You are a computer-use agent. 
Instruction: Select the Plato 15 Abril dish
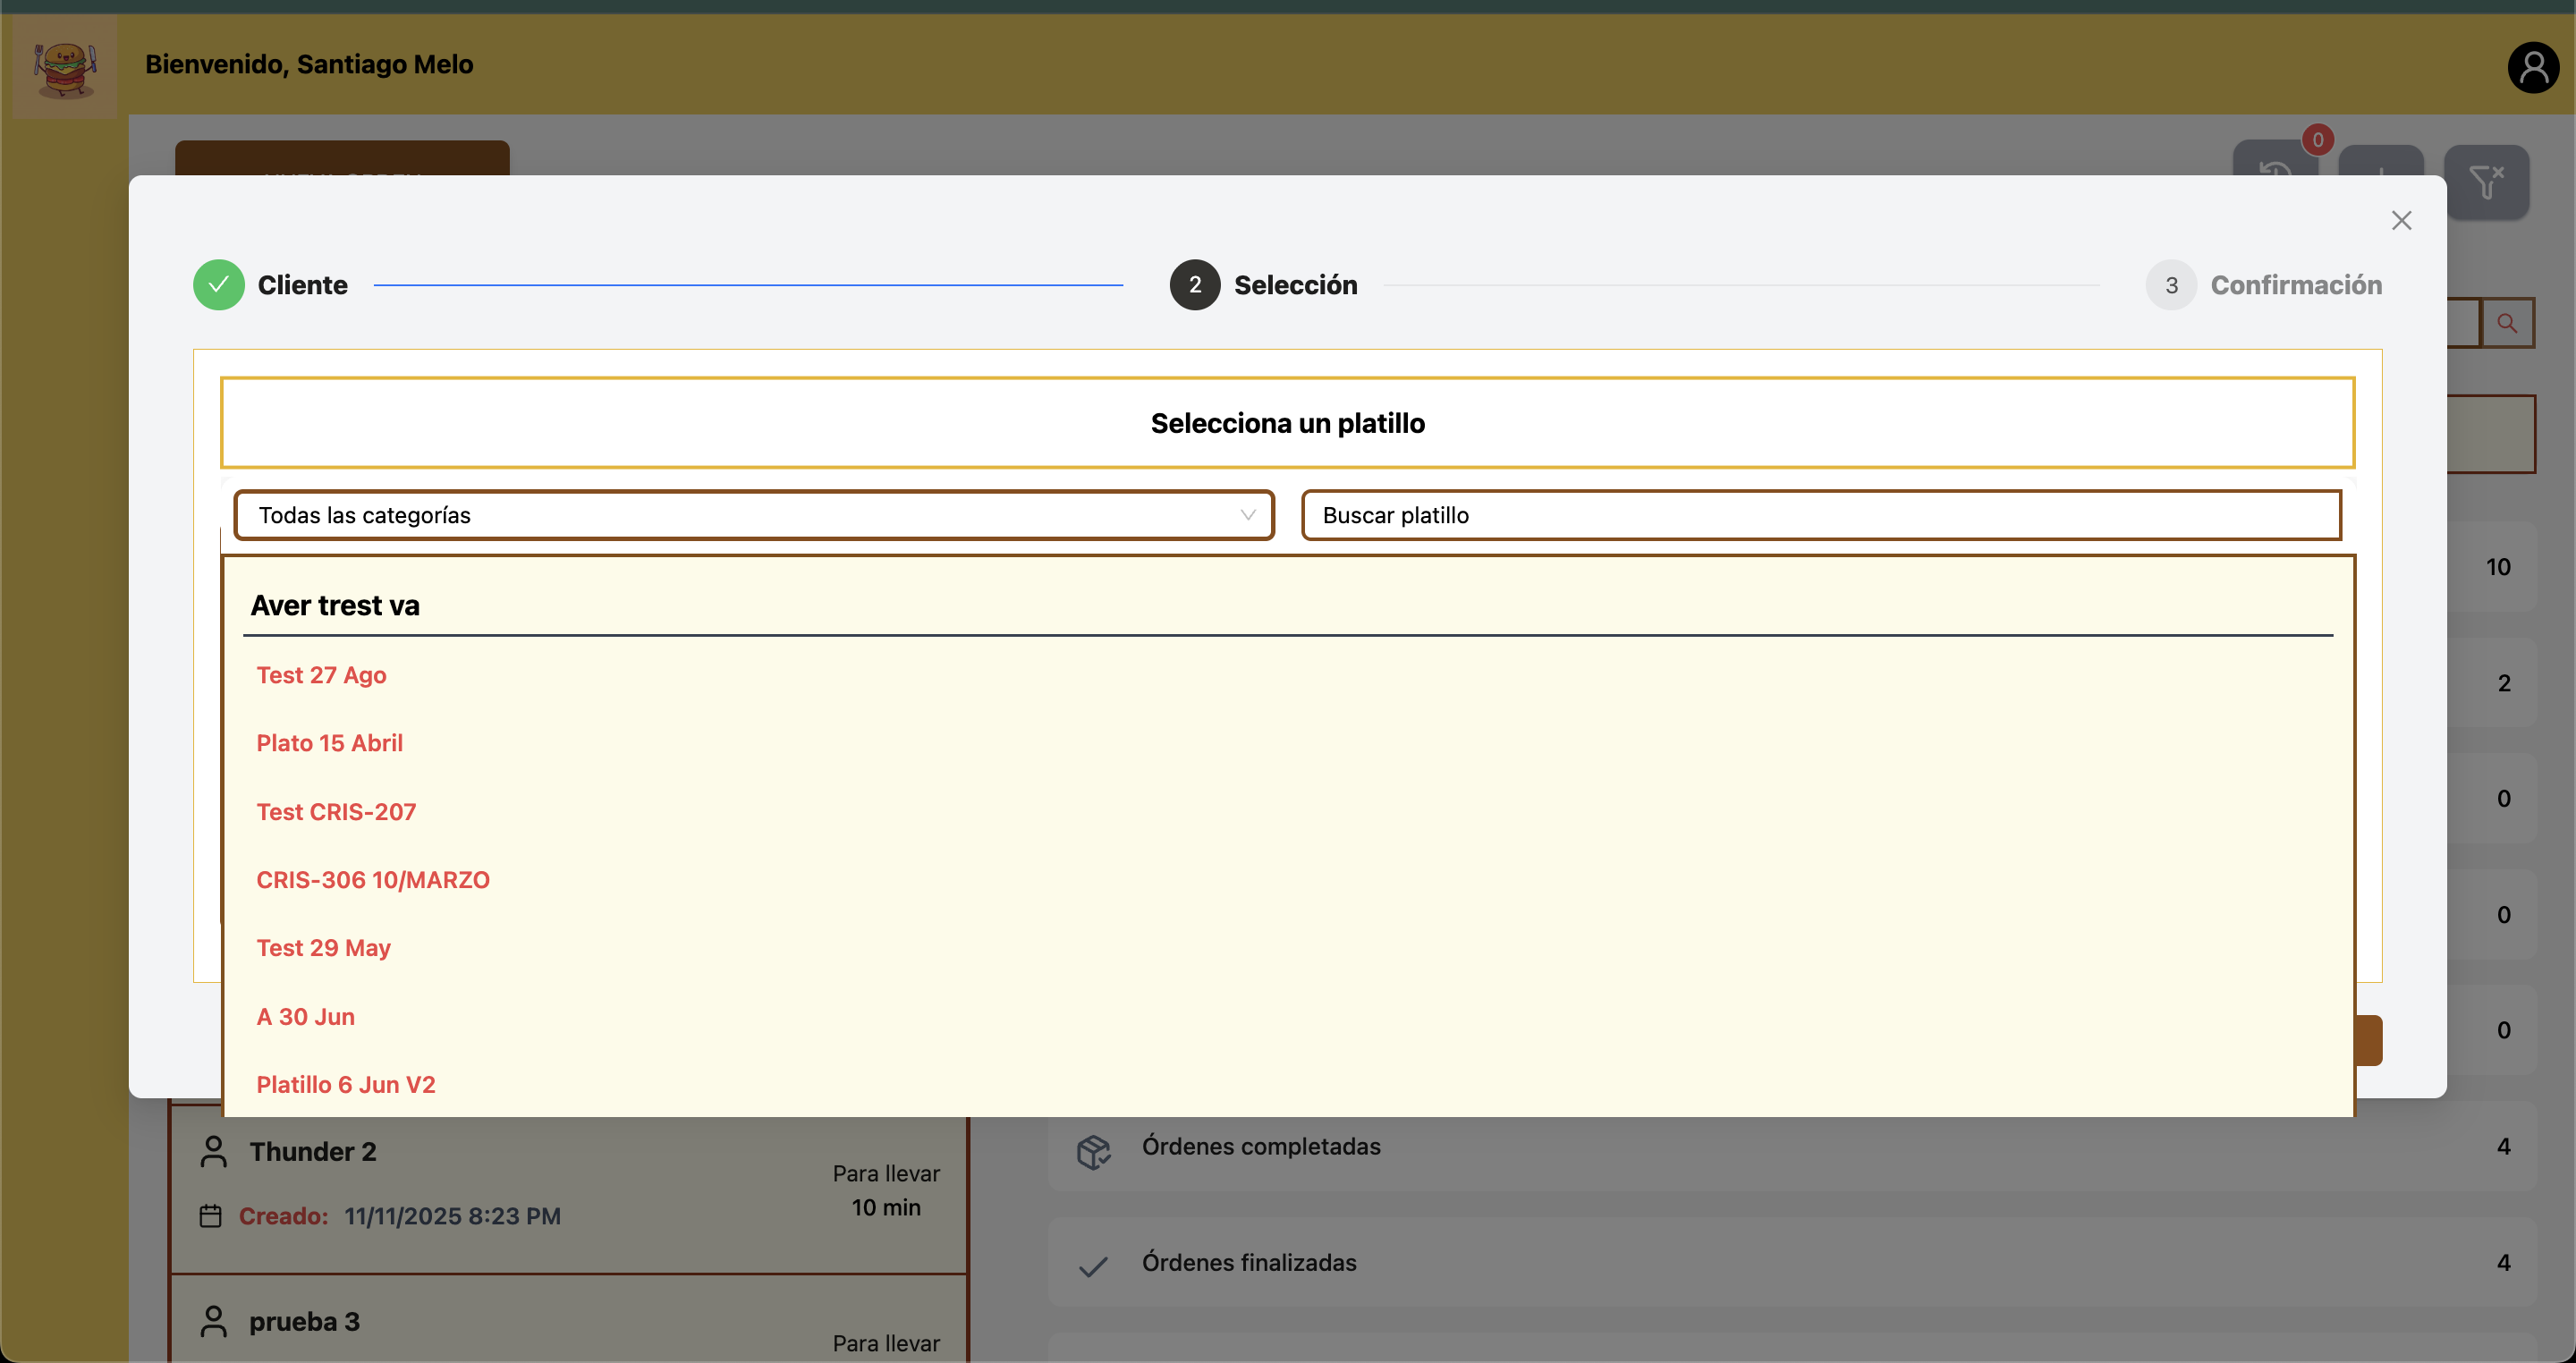pyautogui.click(x=329, y=743)
